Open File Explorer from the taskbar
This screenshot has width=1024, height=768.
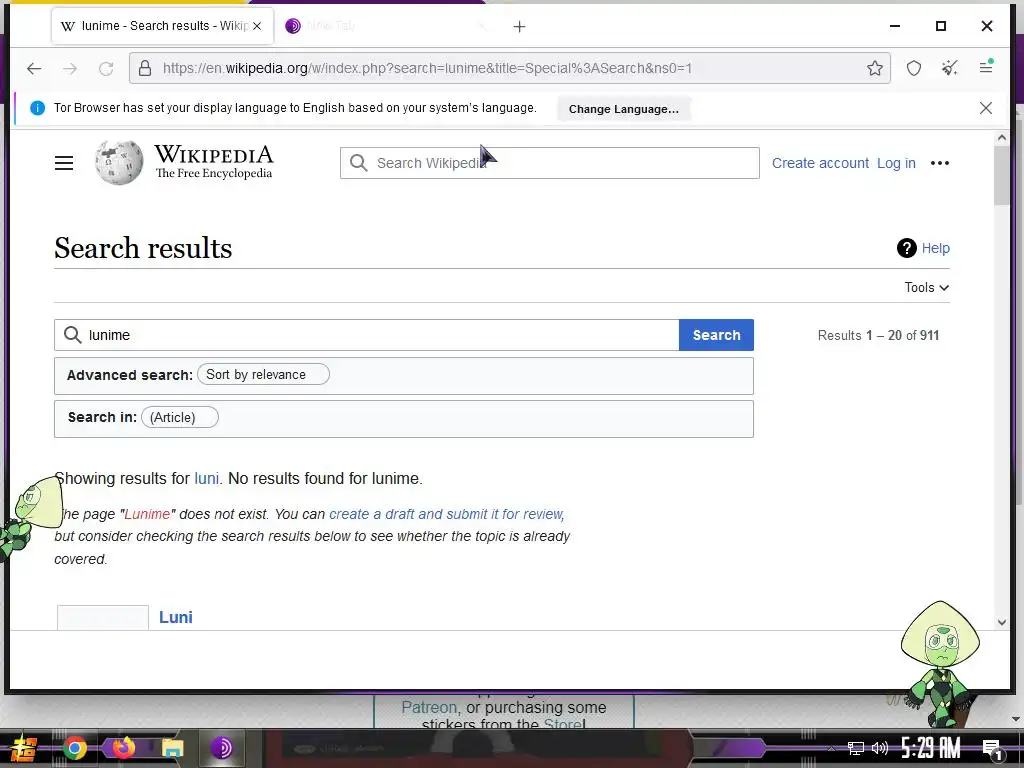pos(173,748)
